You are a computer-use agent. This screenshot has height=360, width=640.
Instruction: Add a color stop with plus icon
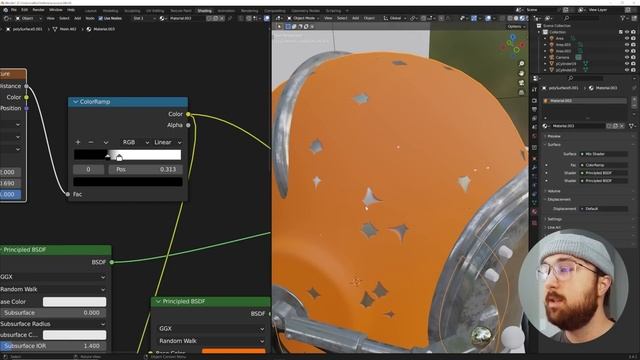78,142
